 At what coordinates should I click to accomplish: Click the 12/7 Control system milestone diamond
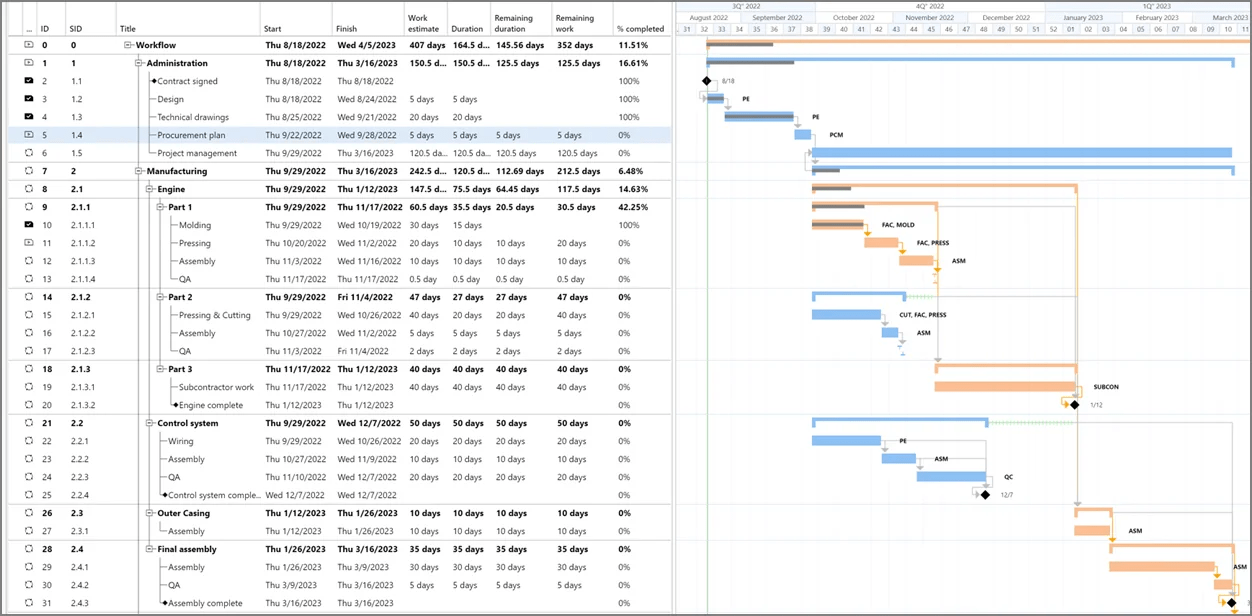pyautogui.click(x=985, y=495)
